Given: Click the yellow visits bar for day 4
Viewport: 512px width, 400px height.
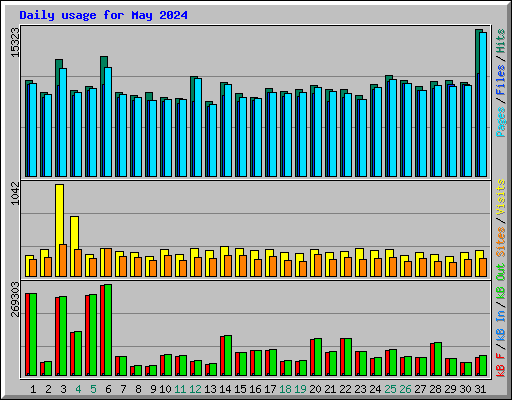Looking at the screenshot, I should click(75, 233).
